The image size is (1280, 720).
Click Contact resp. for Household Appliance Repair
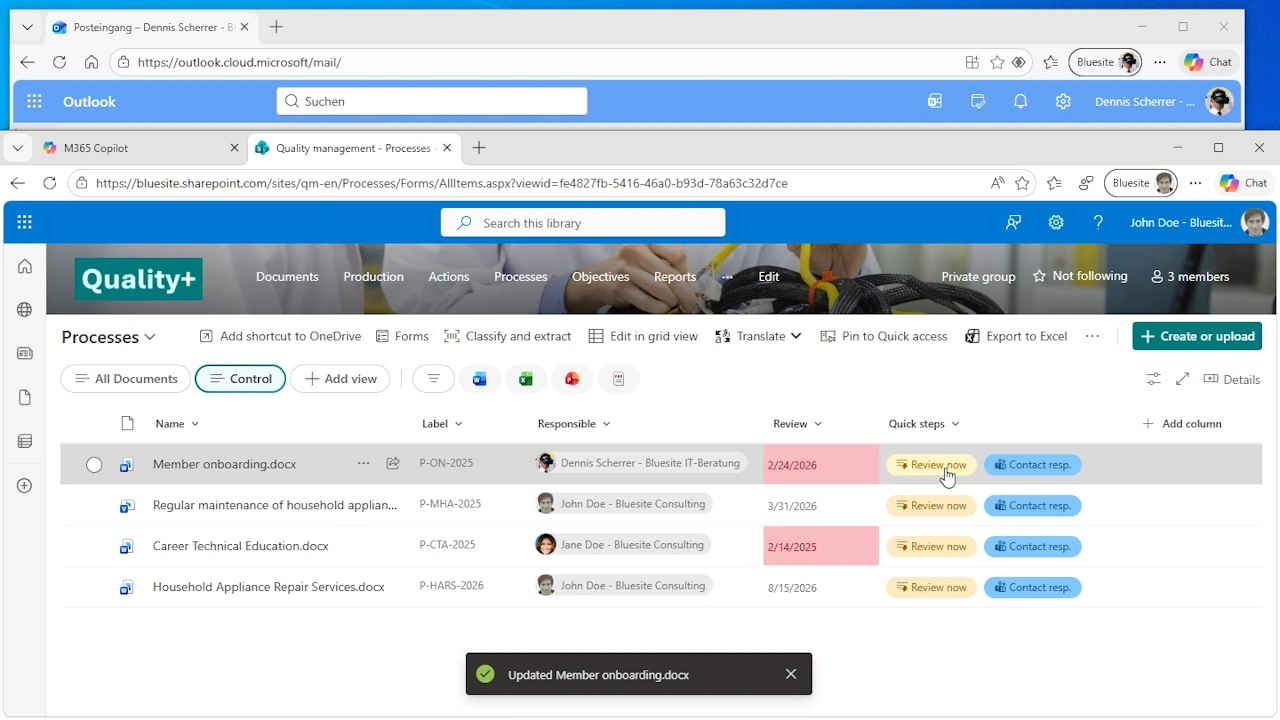coord(1032,588)
